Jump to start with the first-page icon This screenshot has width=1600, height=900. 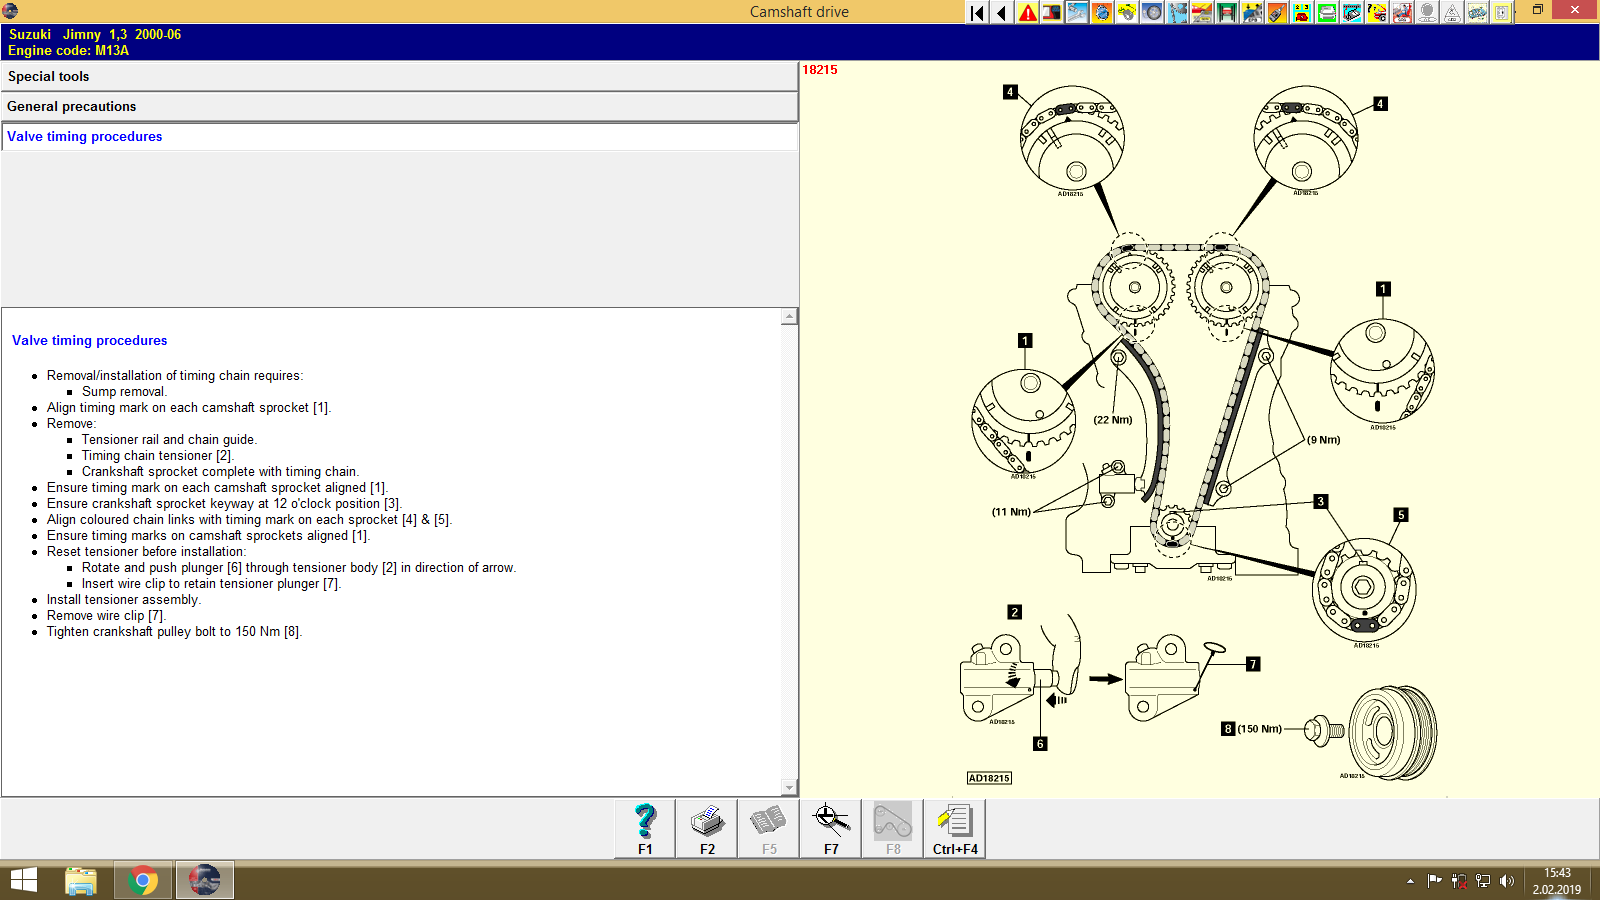pos(976,12)
